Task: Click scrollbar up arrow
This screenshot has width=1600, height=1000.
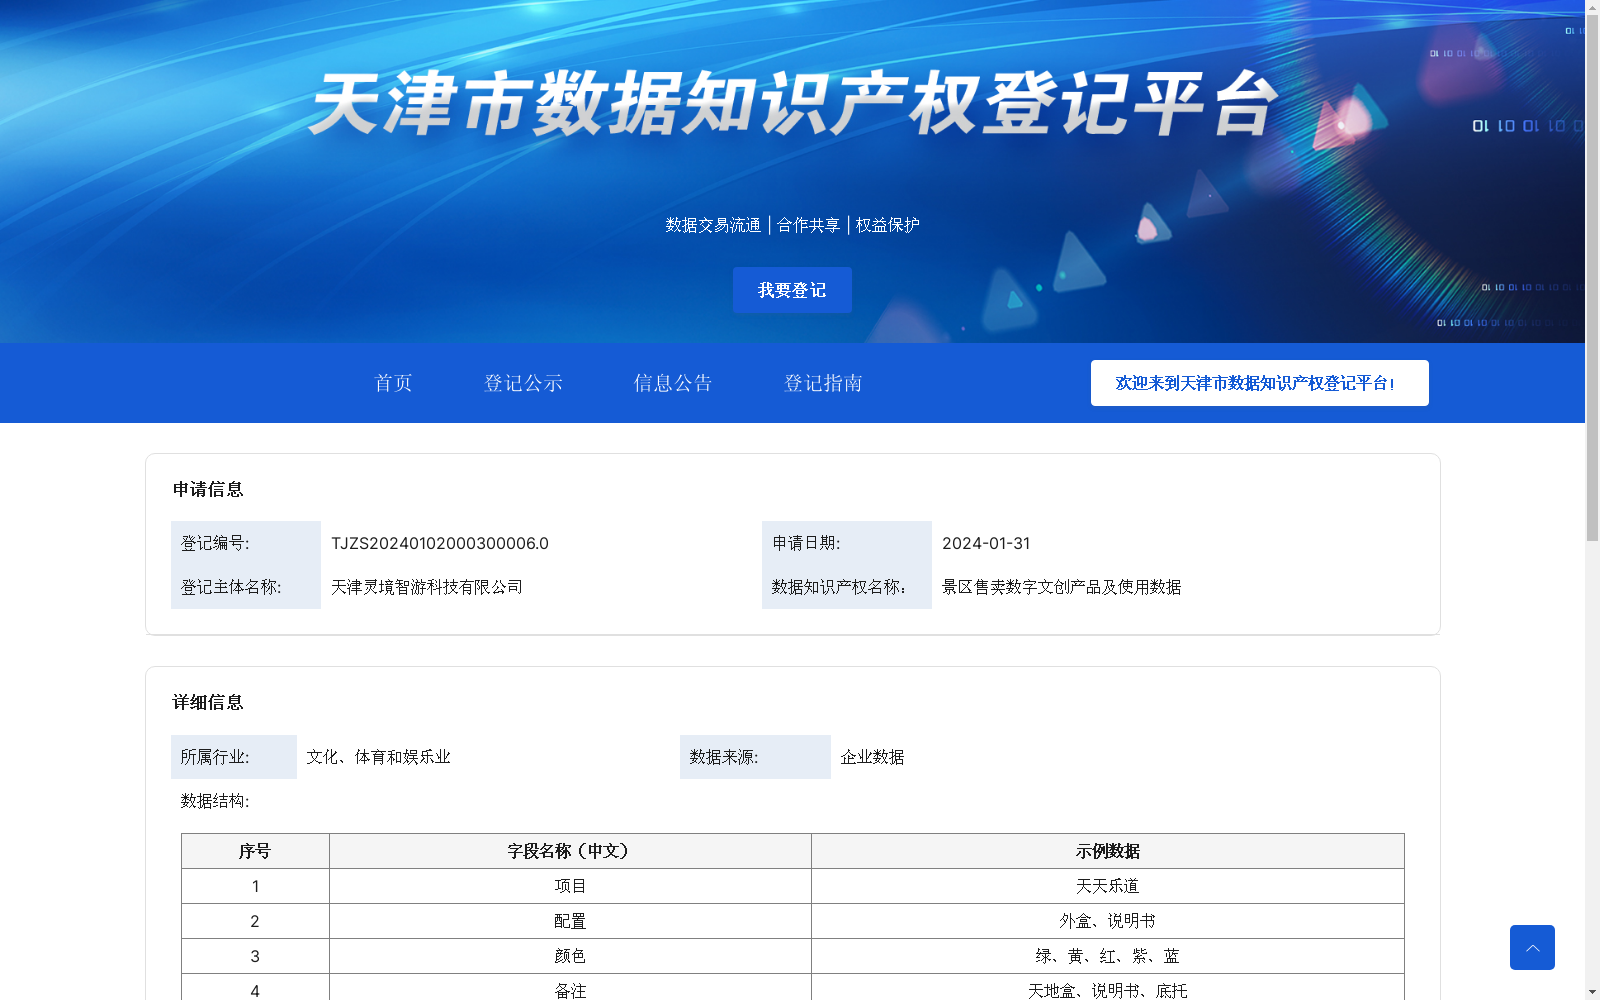Action: tap(1592, 6)
